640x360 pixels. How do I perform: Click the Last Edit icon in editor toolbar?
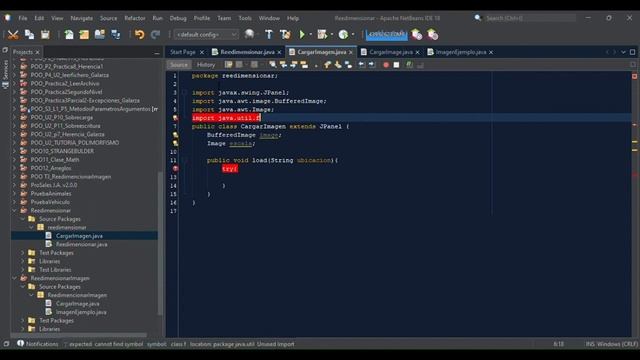(x=229, y=64)
